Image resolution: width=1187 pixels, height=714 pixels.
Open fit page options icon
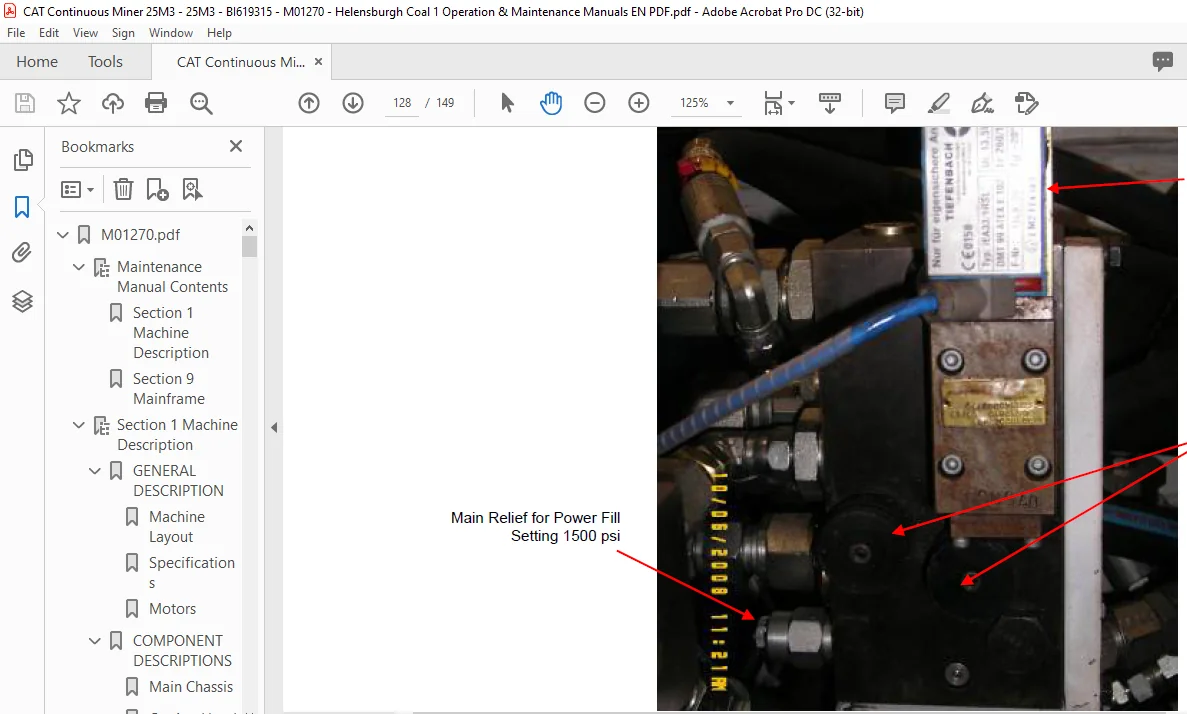click(x=774, y=103)
